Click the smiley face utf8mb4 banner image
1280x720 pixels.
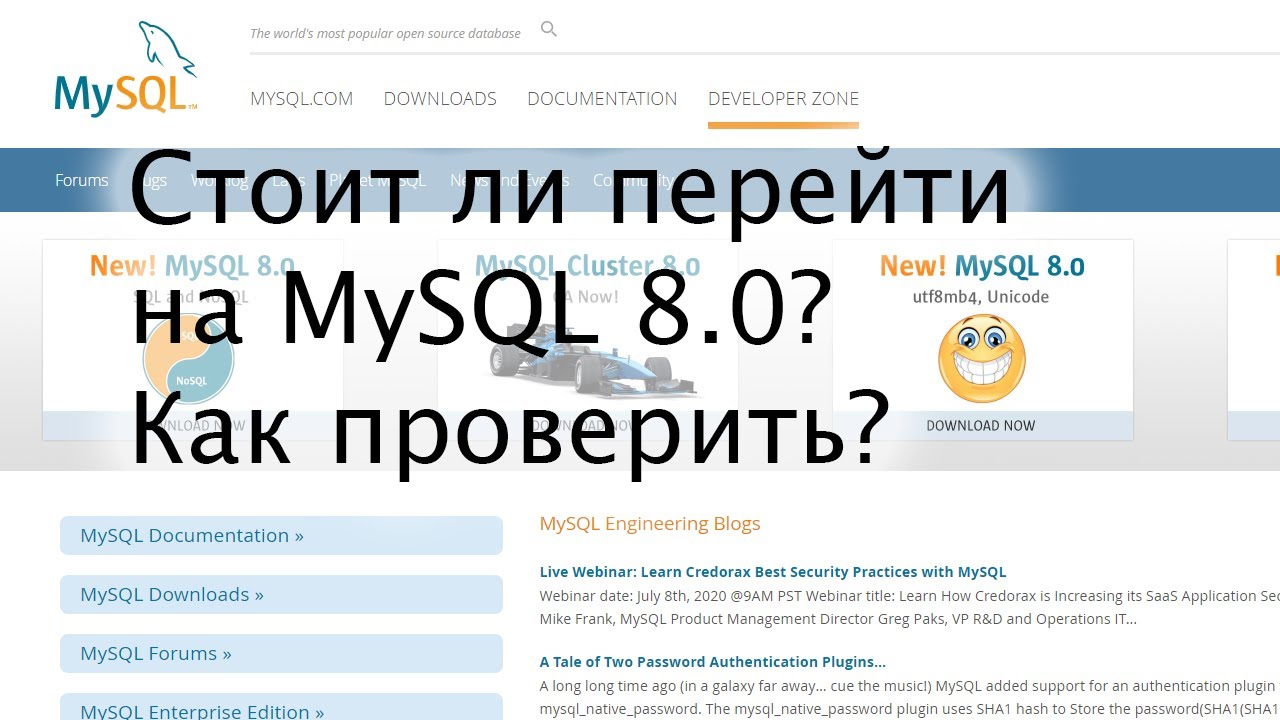coord(982,359)
